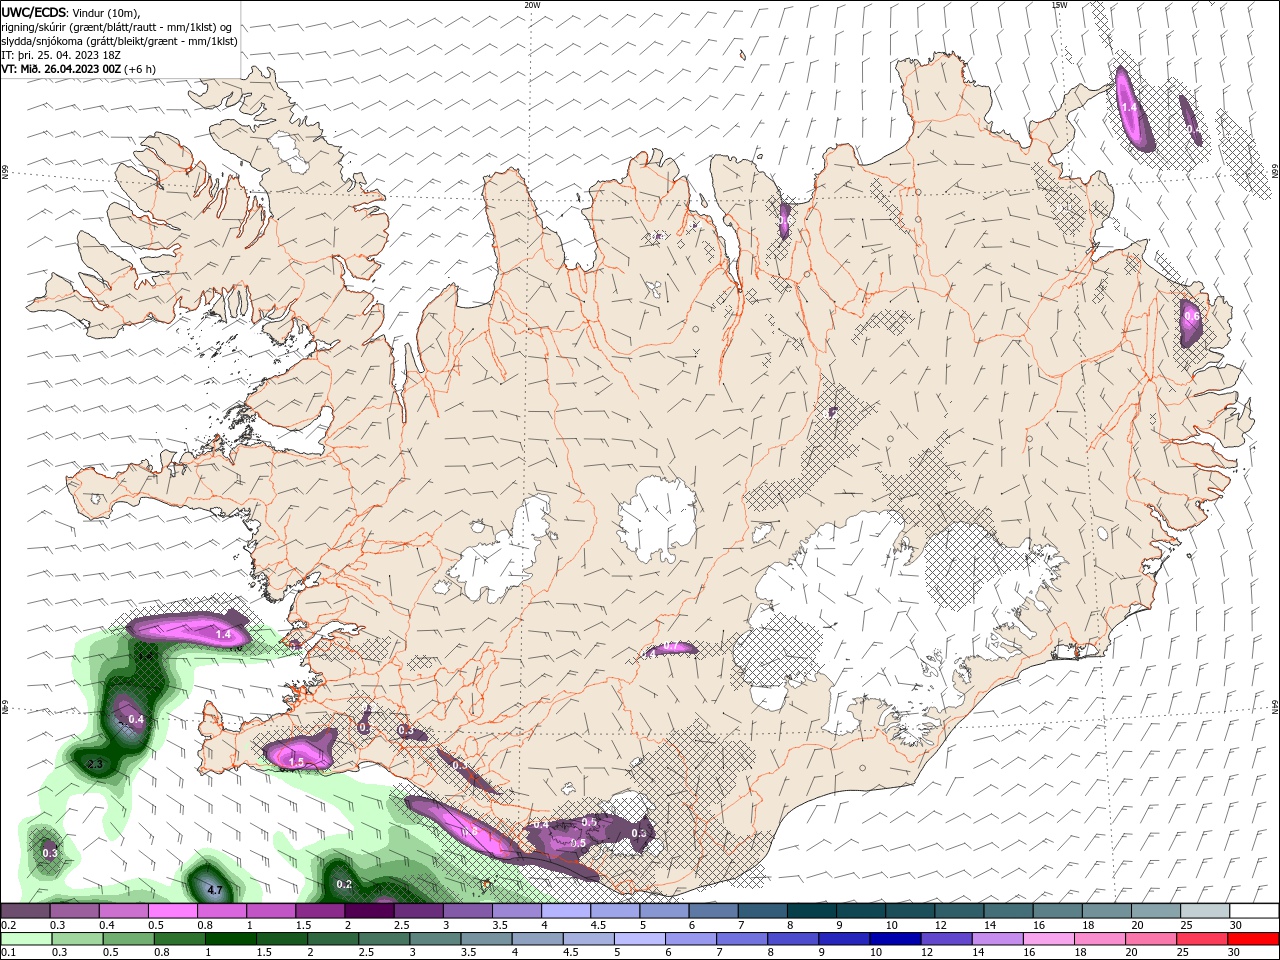Viewport: 1280px width, 960px height.
Task: Click the 0.6 value on the east coast
Action: 1191,315
